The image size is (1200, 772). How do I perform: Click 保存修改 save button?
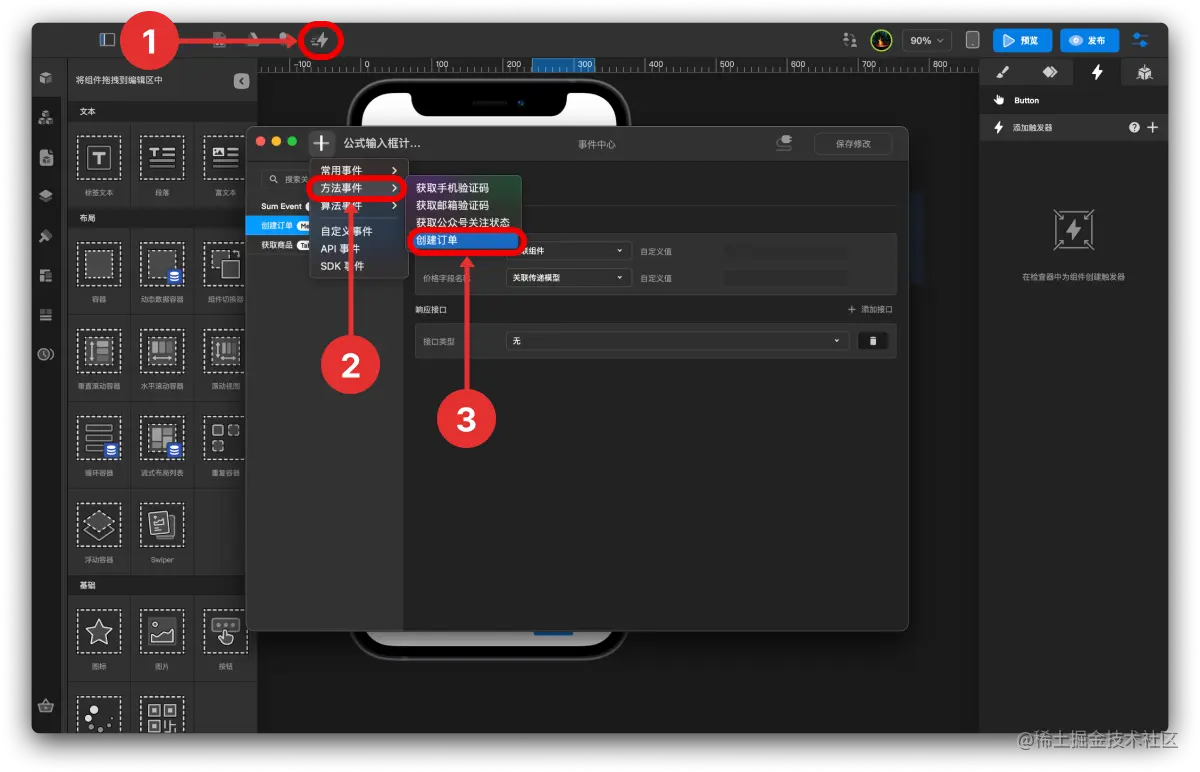852,144
